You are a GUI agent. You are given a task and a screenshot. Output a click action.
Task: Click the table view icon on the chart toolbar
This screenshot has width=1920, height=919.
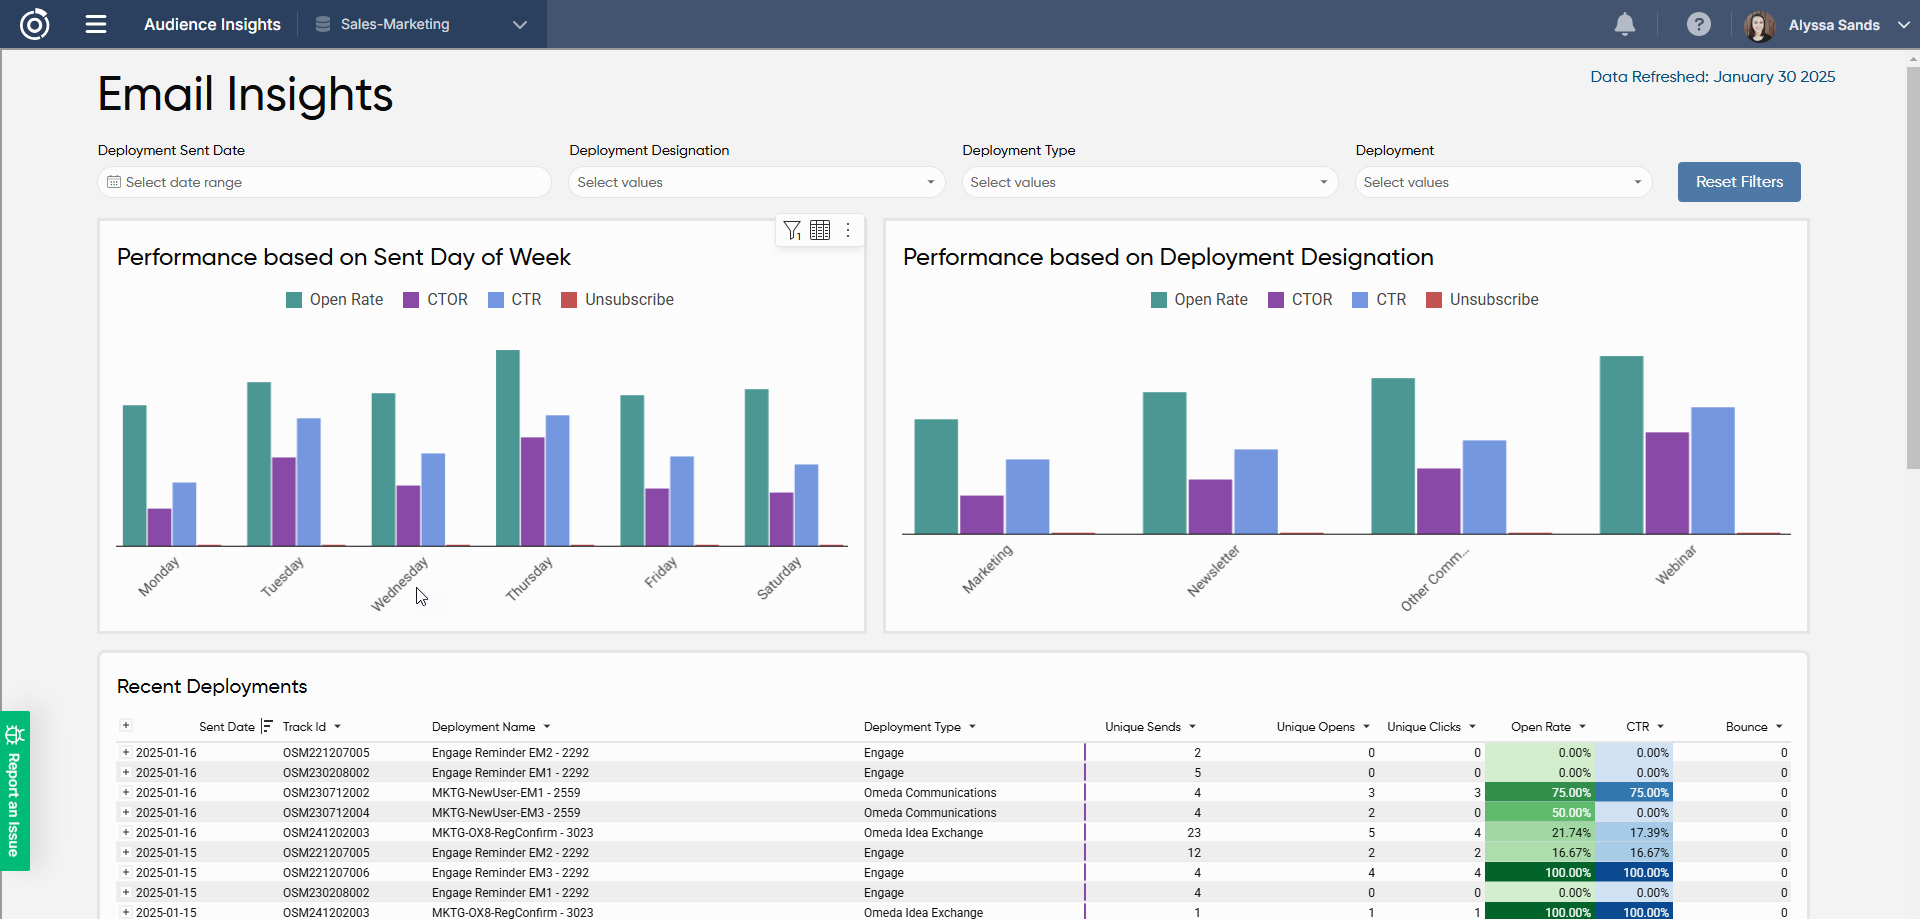(820, 230)
